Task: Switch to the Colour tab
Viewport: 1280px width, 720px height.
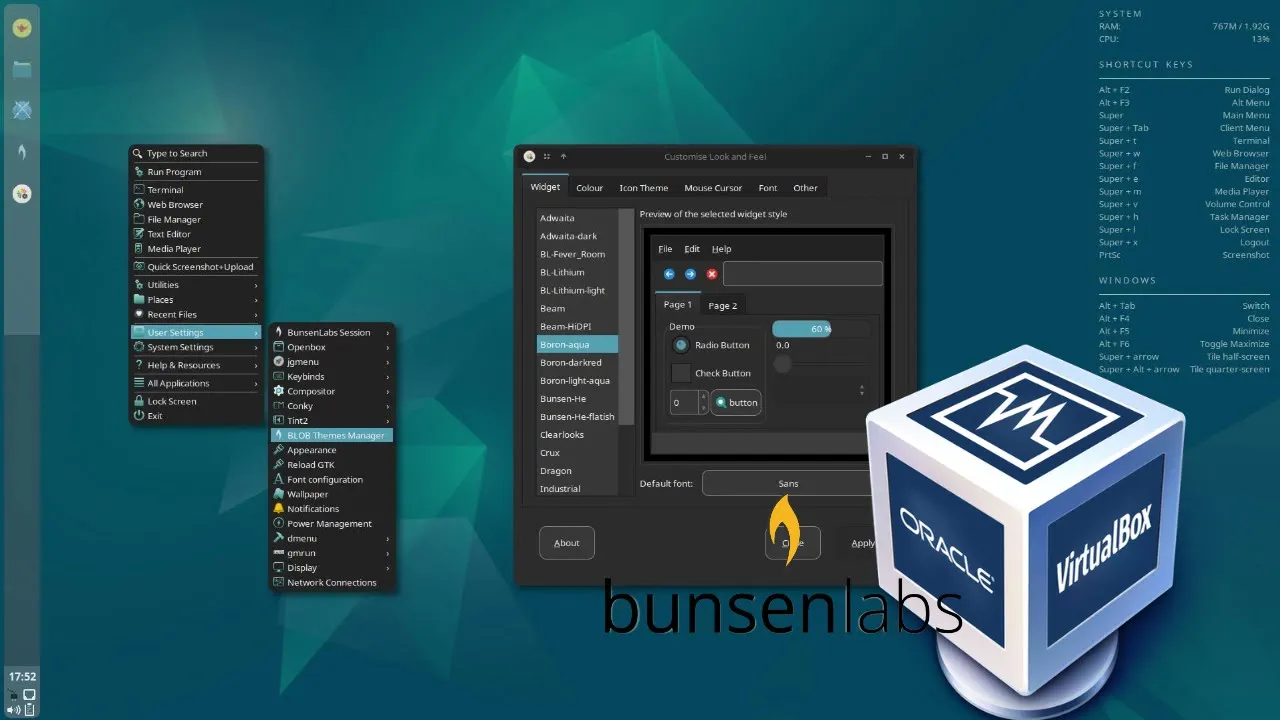Action: pyautogui.click(x=589, y=188)
